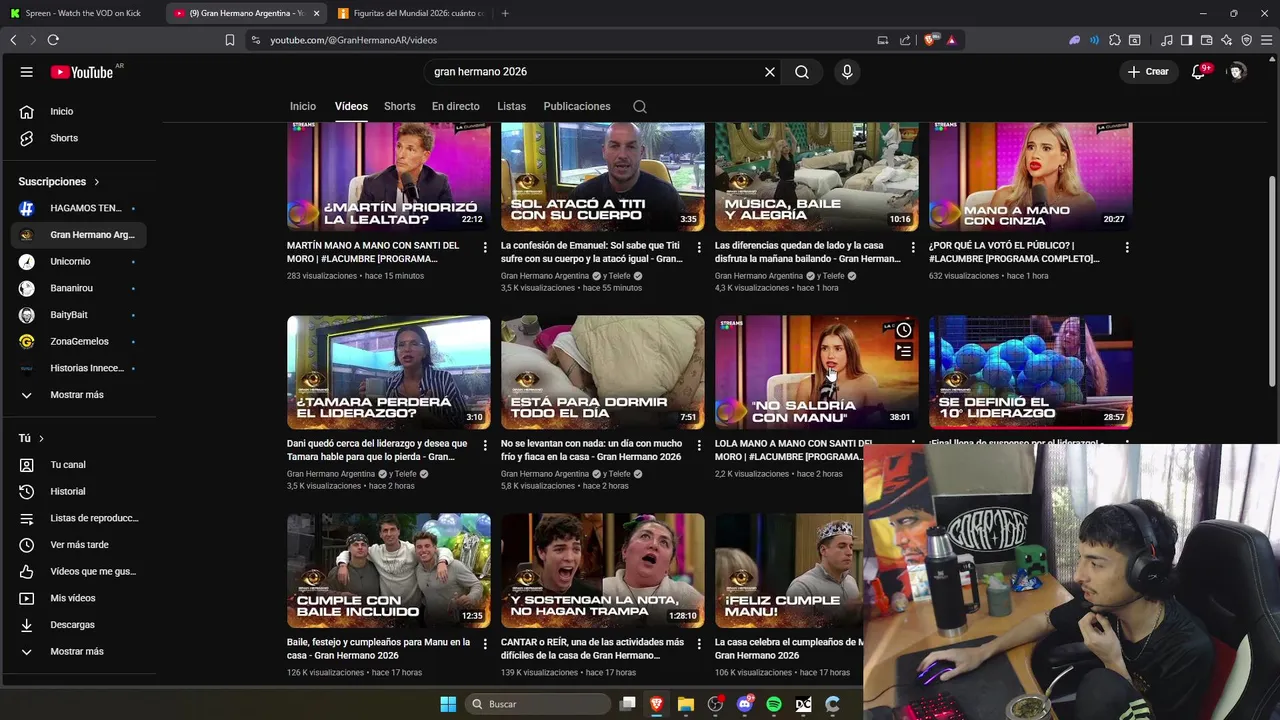Open the Se definió el 10° liderazgo thumbnail
1280x720 pixels.
point(1031,372)
